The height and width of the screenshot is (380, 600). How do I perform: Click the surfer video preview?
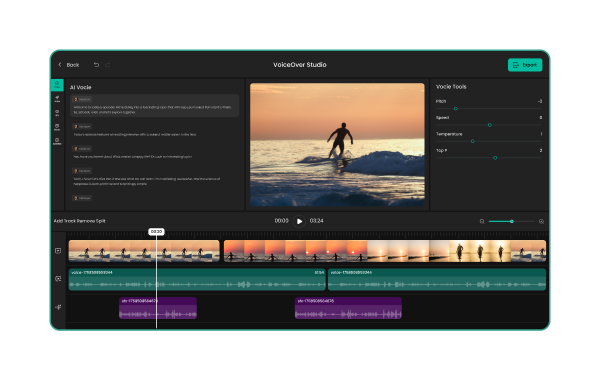(337, 145)
